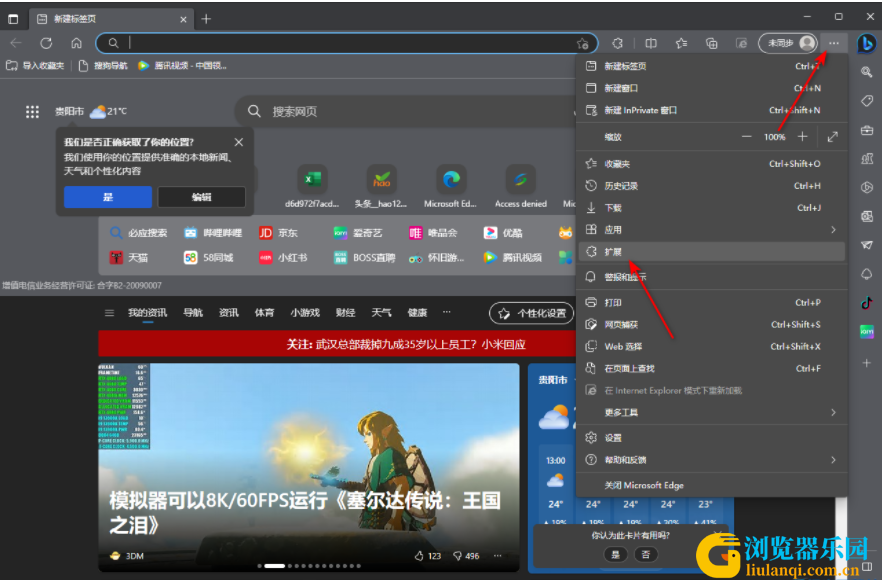The image size is (882, 580).
Task: Answer 否 on the card feedback prompt
Action: coord(645,555)
